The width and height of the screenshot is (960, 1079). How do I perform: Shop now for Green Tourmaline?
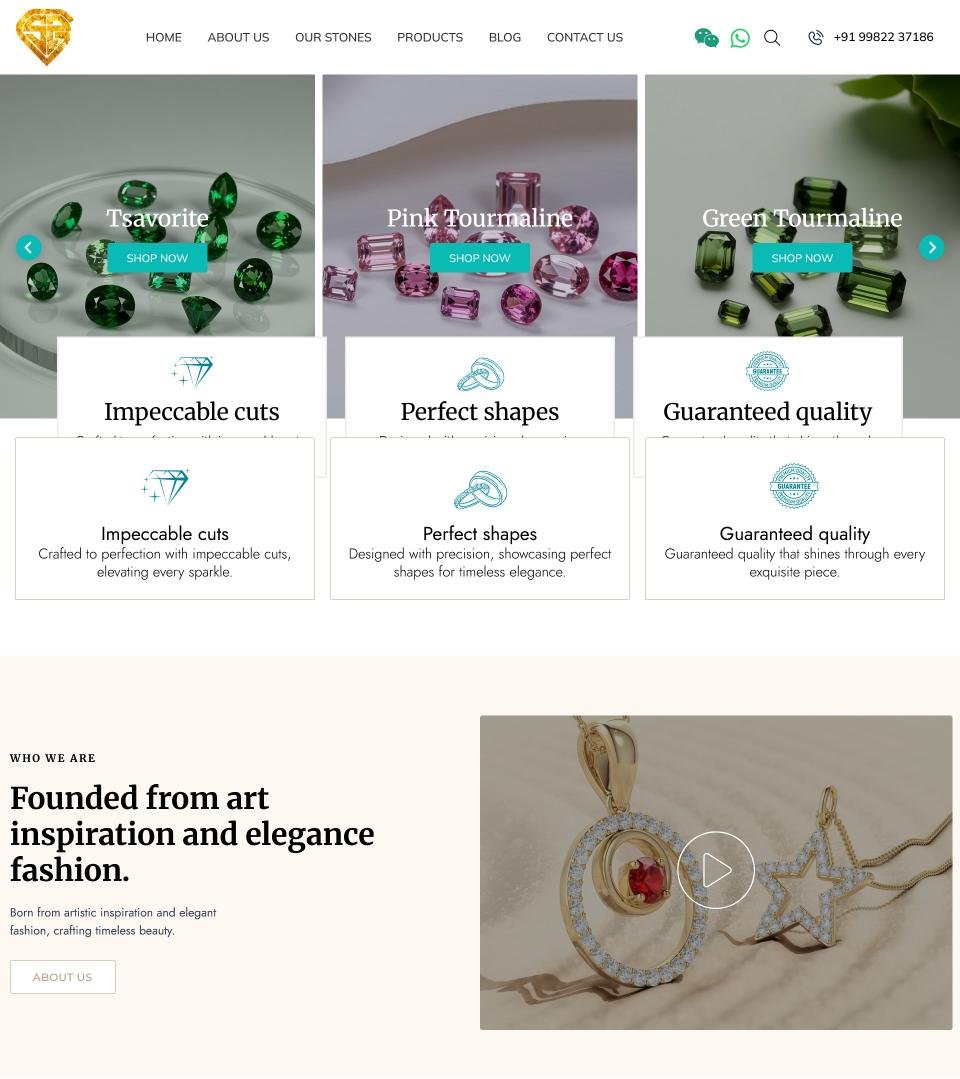pos(802,258)
